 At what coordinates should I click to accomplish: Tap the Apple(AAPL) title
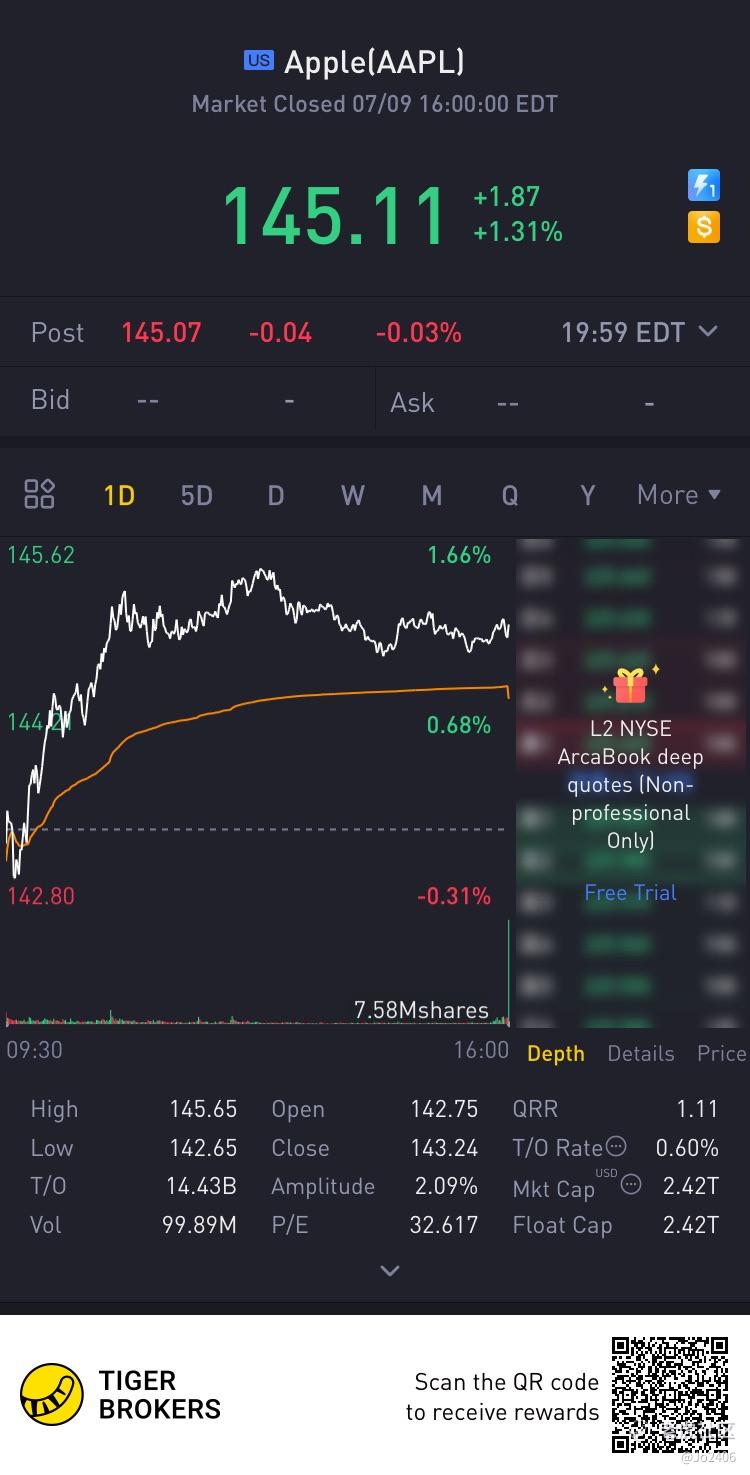pos(374,62)
